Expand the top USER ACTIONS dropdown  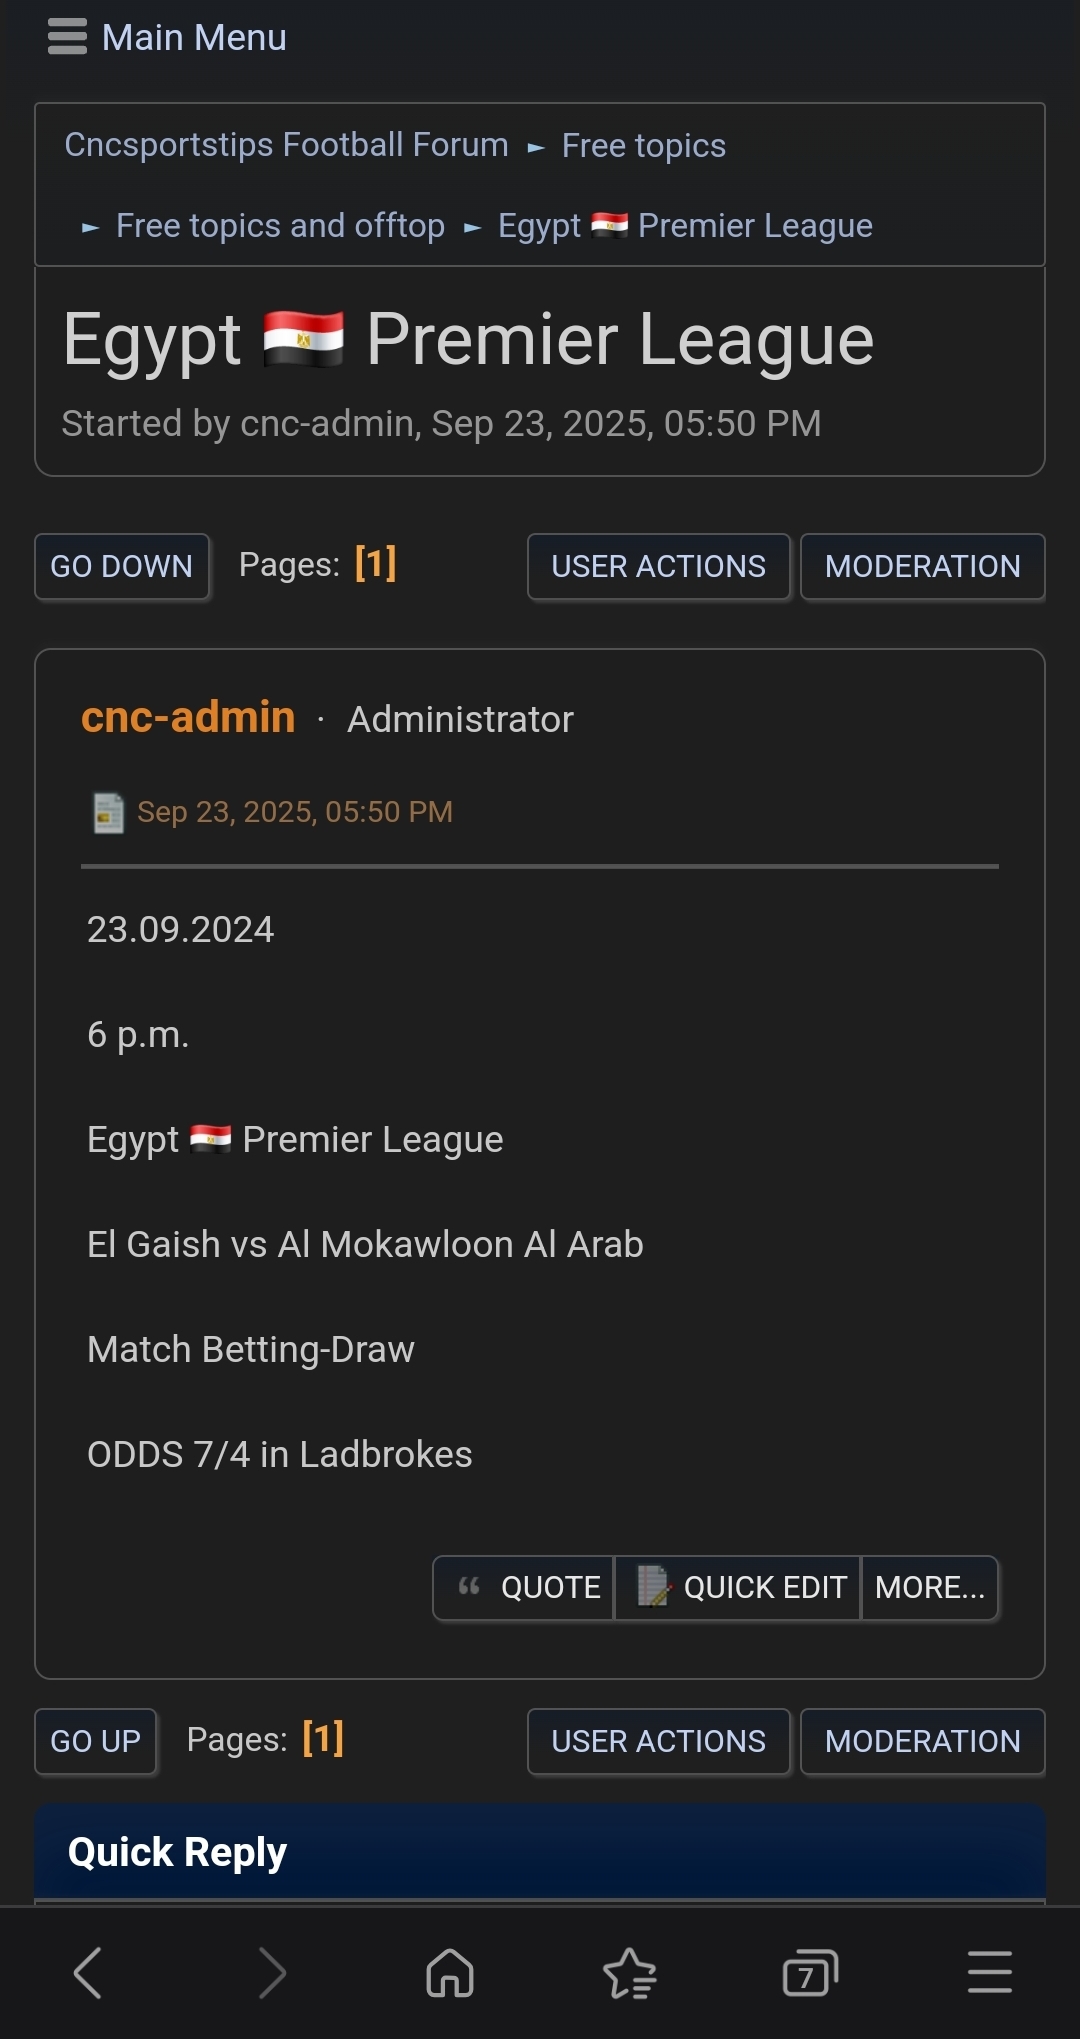pyautogui.click(x=658, y=566)
